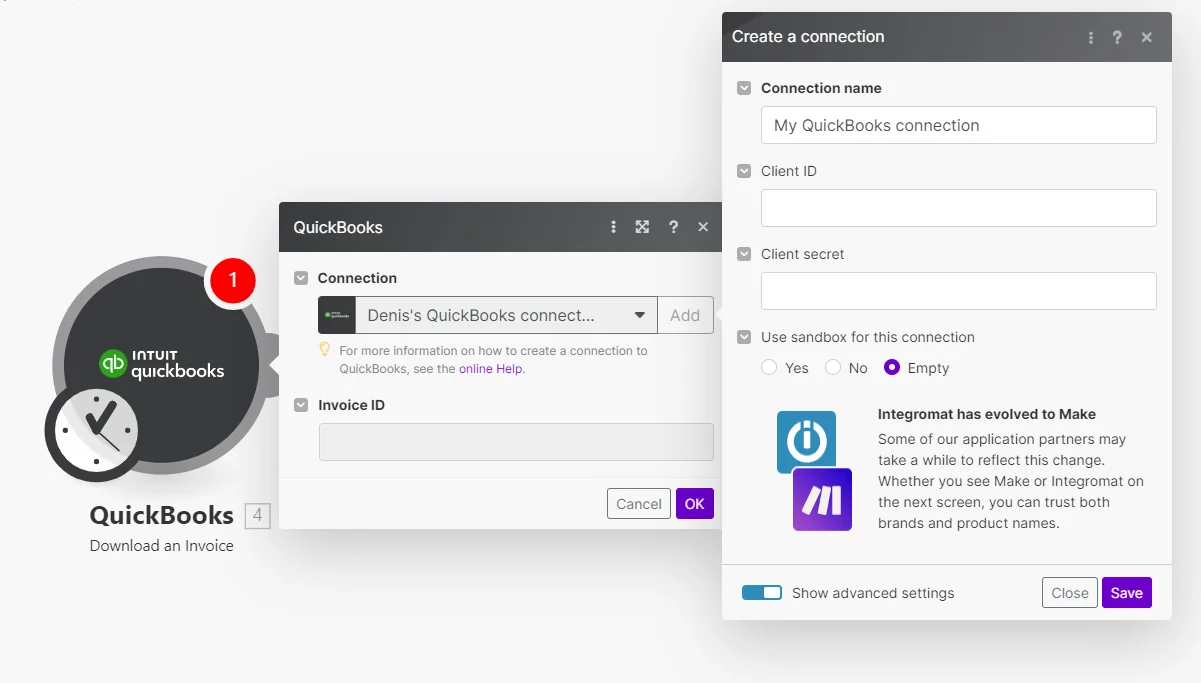The image size is (1201, 683).
Task: Collapse the Client ID field toggle
Action: [744, 171]
